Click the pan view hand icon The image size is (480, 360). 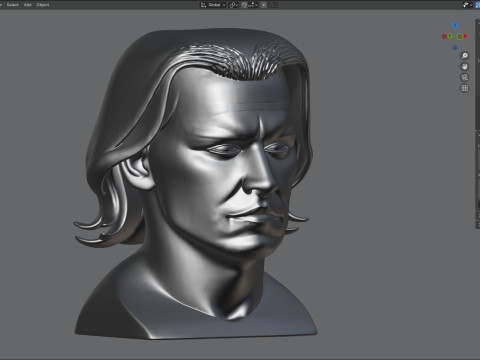coord(465,67)
